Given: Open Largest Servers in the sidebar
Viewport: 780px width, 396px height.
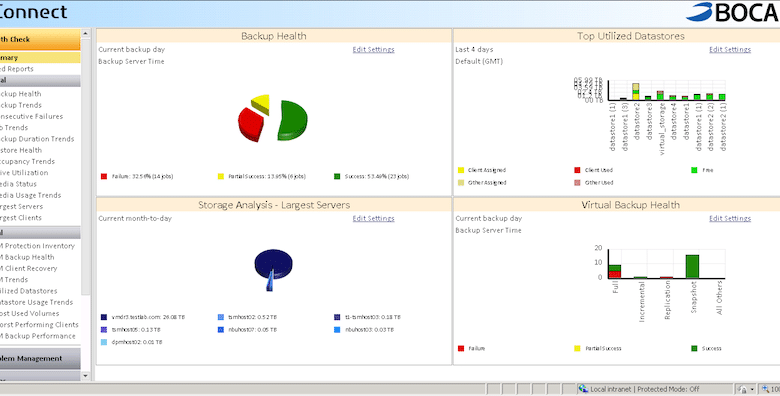Looking at the screenshot, I should [x=21, y=206].
